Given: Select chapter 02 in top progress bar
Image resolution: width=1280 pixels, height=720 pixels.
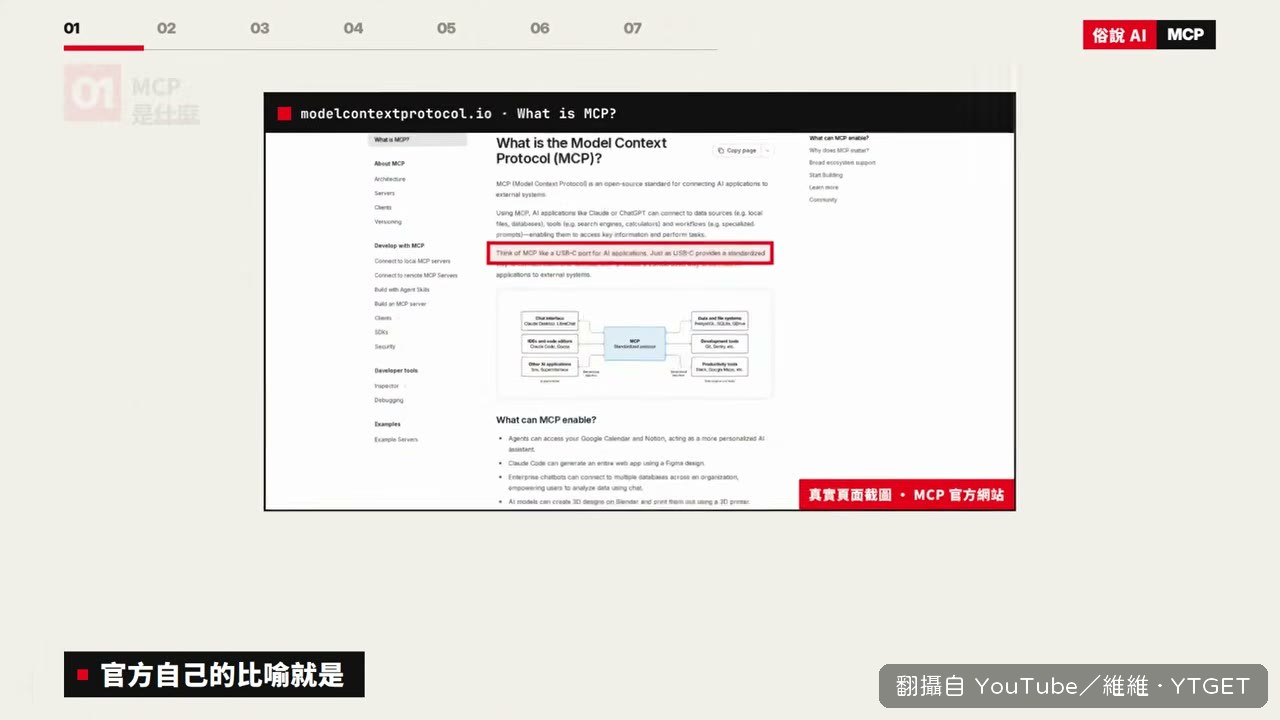Looking at the screenshot, I should 166,28.
